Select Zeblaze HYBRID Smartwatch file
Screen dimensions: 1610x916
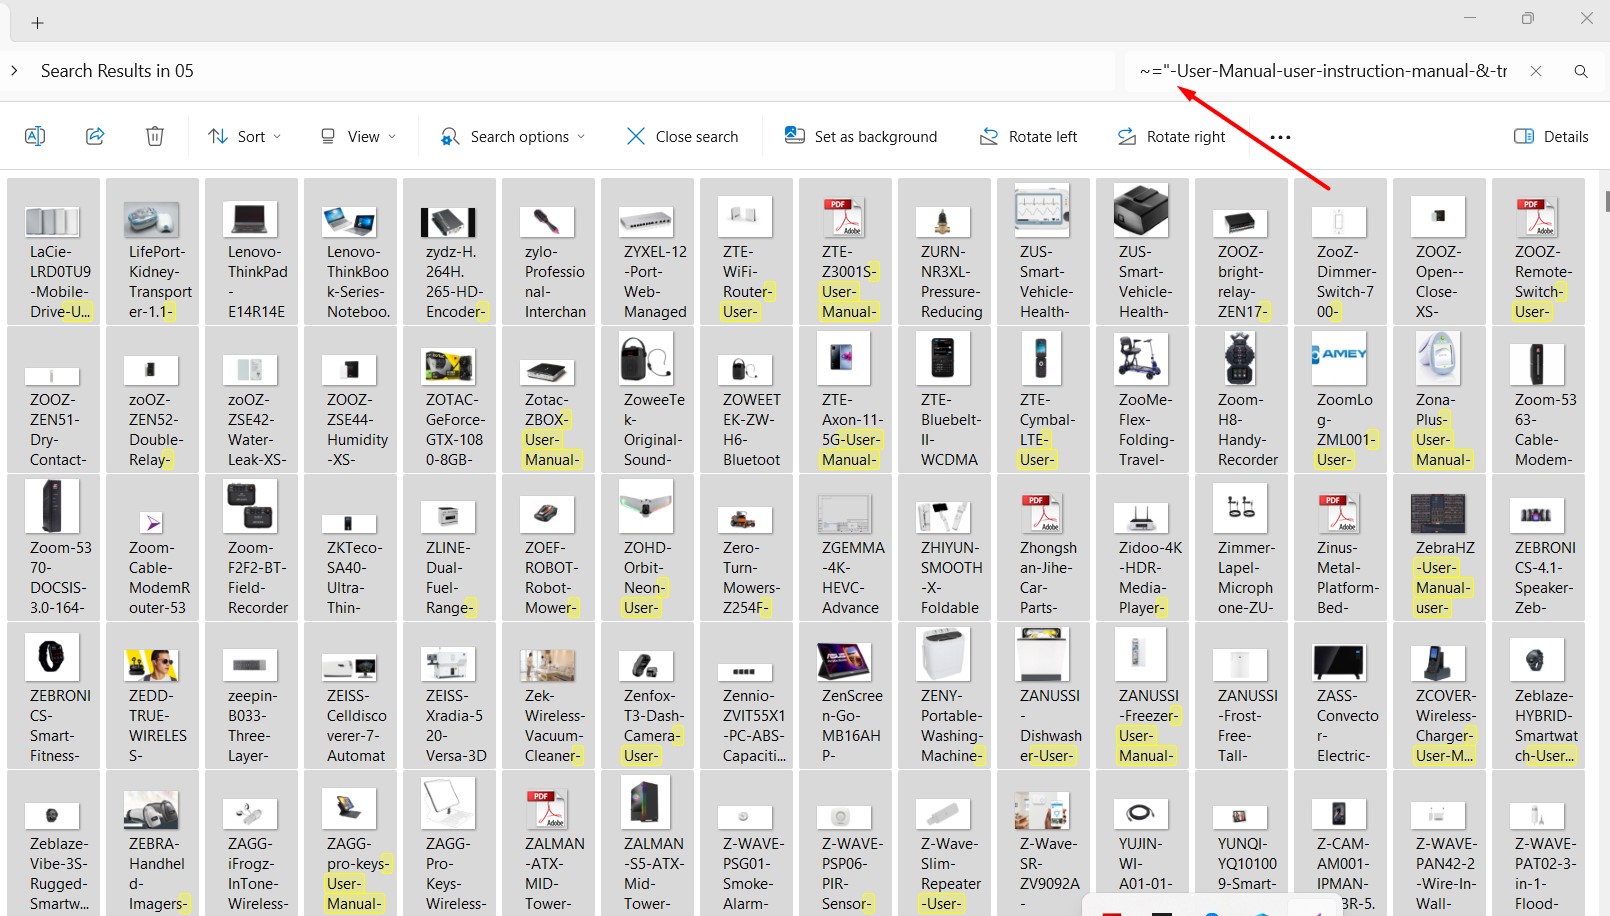[x=1539, y=696]
